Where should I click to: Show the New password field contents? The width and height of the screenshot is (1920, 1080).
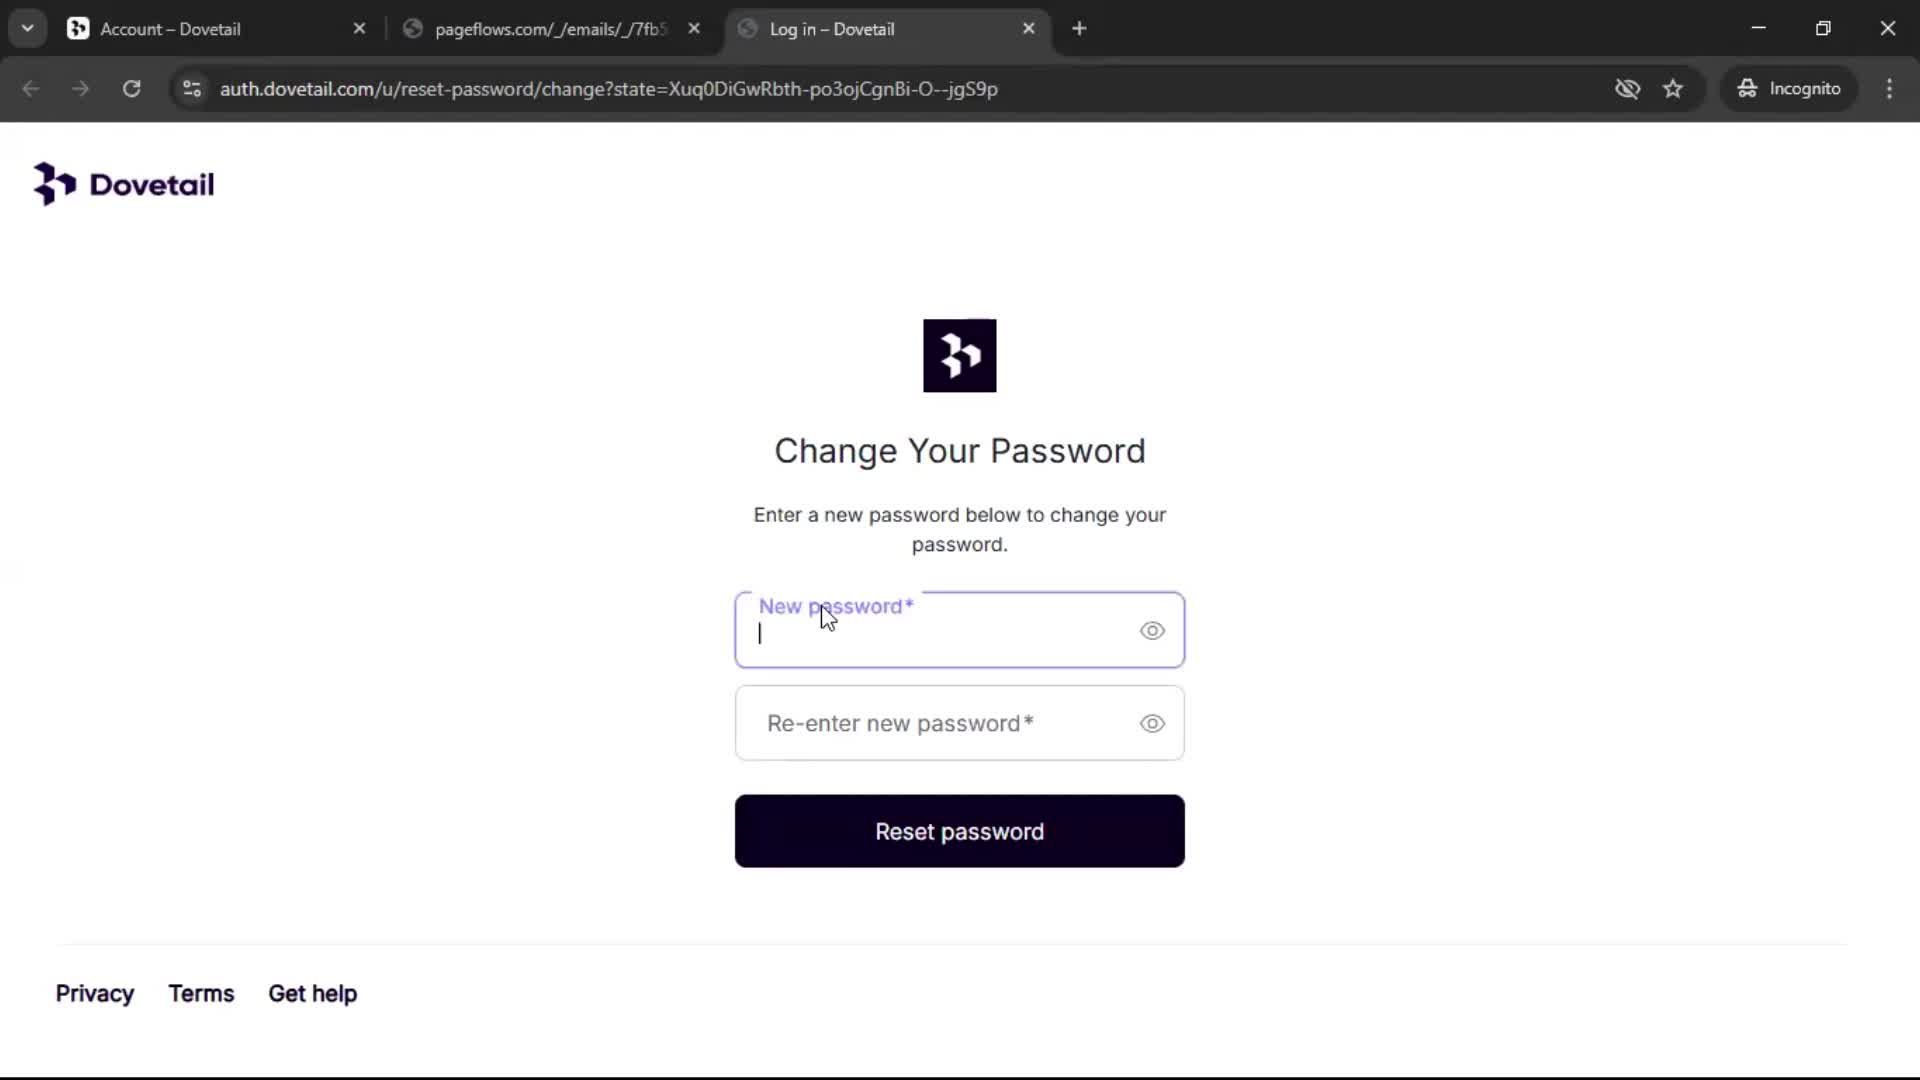(1152, 631)
